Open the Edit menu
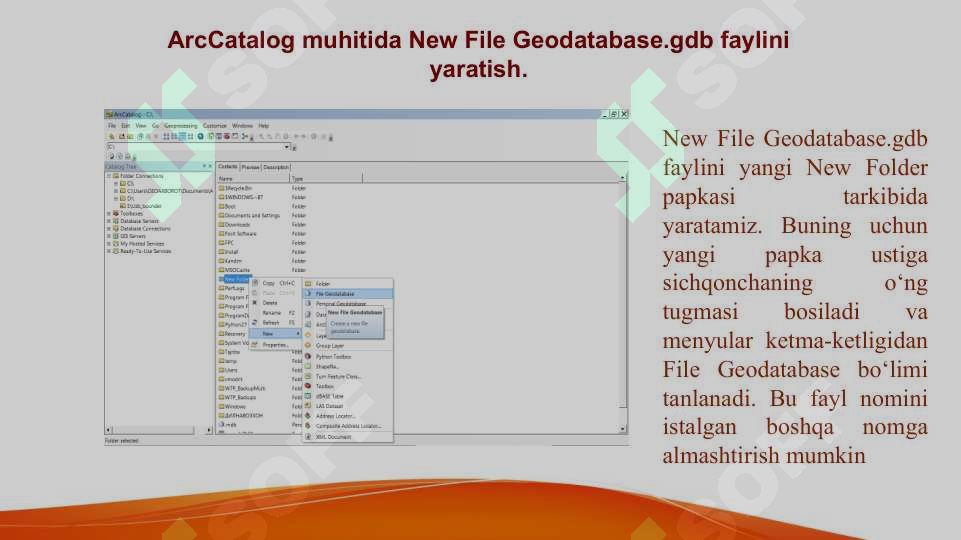Screen dimensions: 961x540 point(126,126)
